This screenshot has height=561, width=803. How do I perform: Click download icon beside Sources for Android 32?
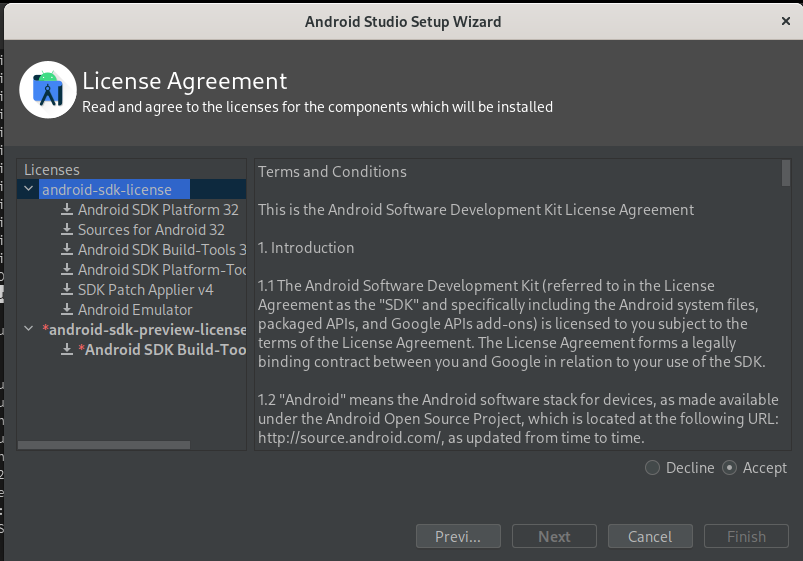click(x=67, y=230)
